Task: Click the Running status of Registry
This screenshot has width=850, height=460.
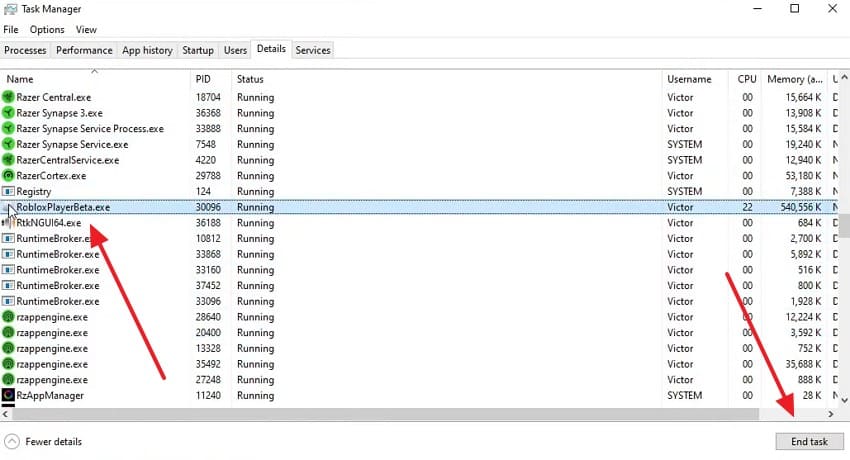Action: coord(255,191)
